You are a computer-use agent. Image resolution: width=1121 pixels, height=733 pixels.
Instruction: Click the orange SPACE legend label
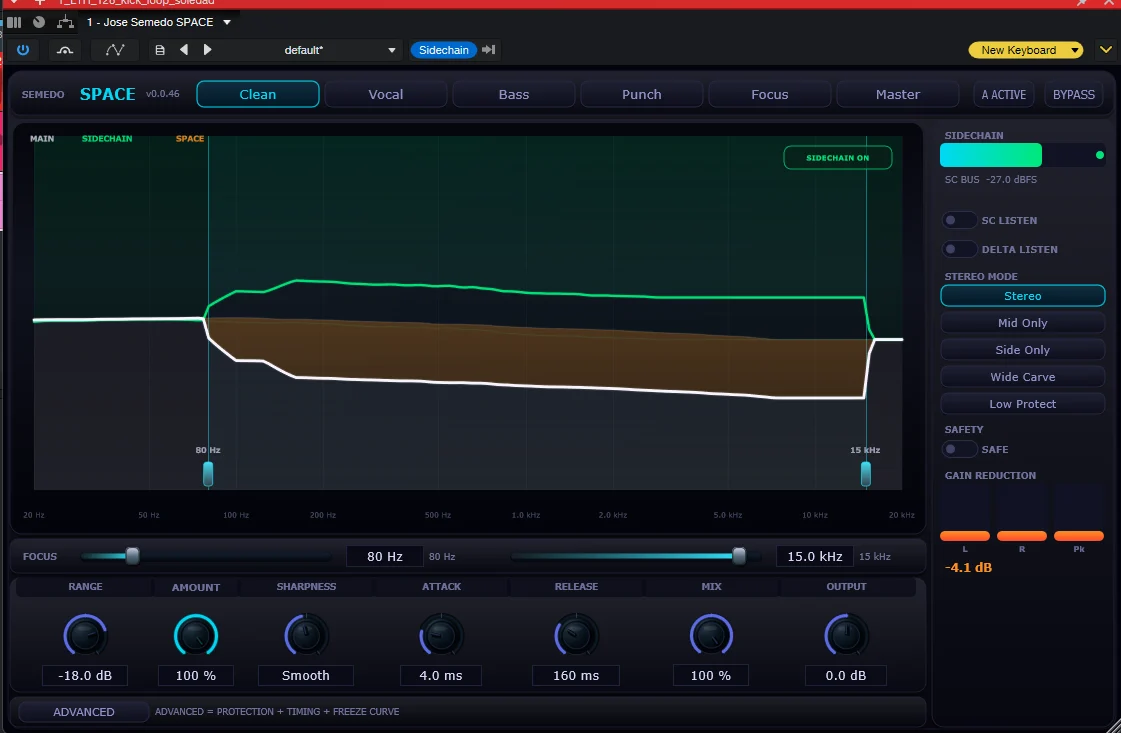click(190, 139)
